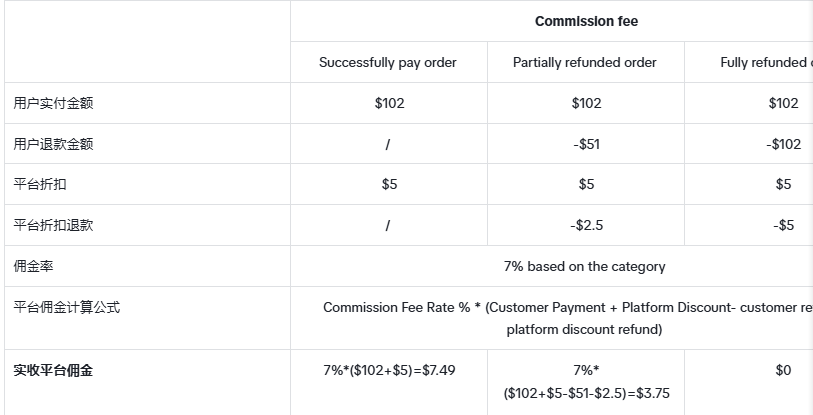Select the 平台折扣退款 row label

pos(53,225)
